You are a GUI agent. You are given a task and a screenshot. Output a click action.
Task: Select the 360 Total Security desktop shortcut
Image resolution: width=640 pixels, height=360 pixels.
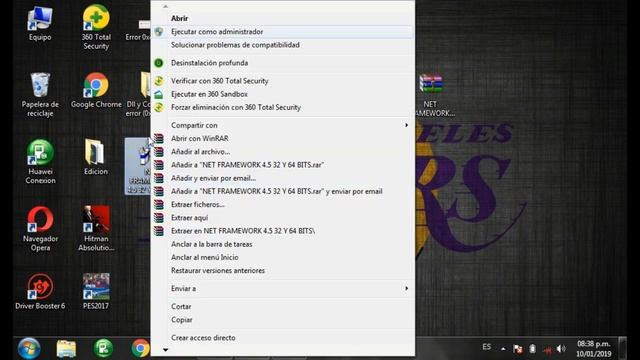[96, 27]
